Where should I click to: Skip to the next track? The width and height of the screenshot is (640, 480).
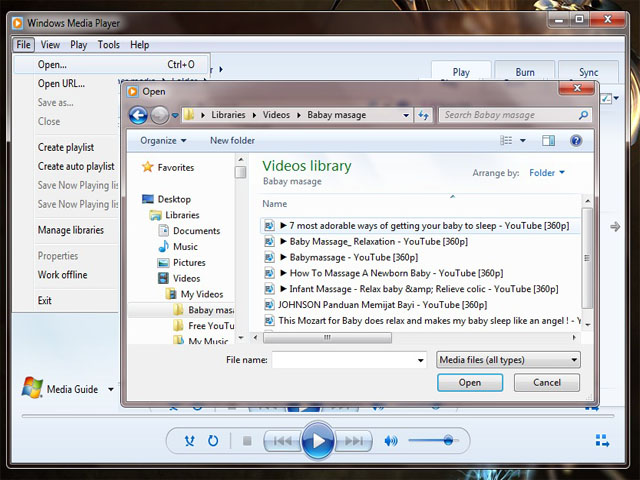353,441
